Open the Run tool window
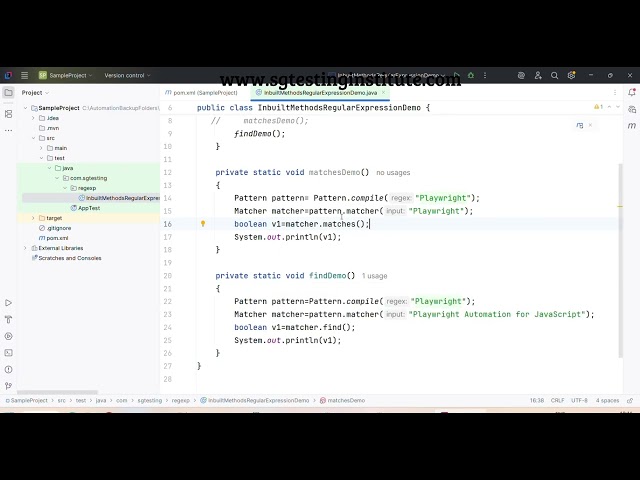640x480 pixels. (8, 303)
